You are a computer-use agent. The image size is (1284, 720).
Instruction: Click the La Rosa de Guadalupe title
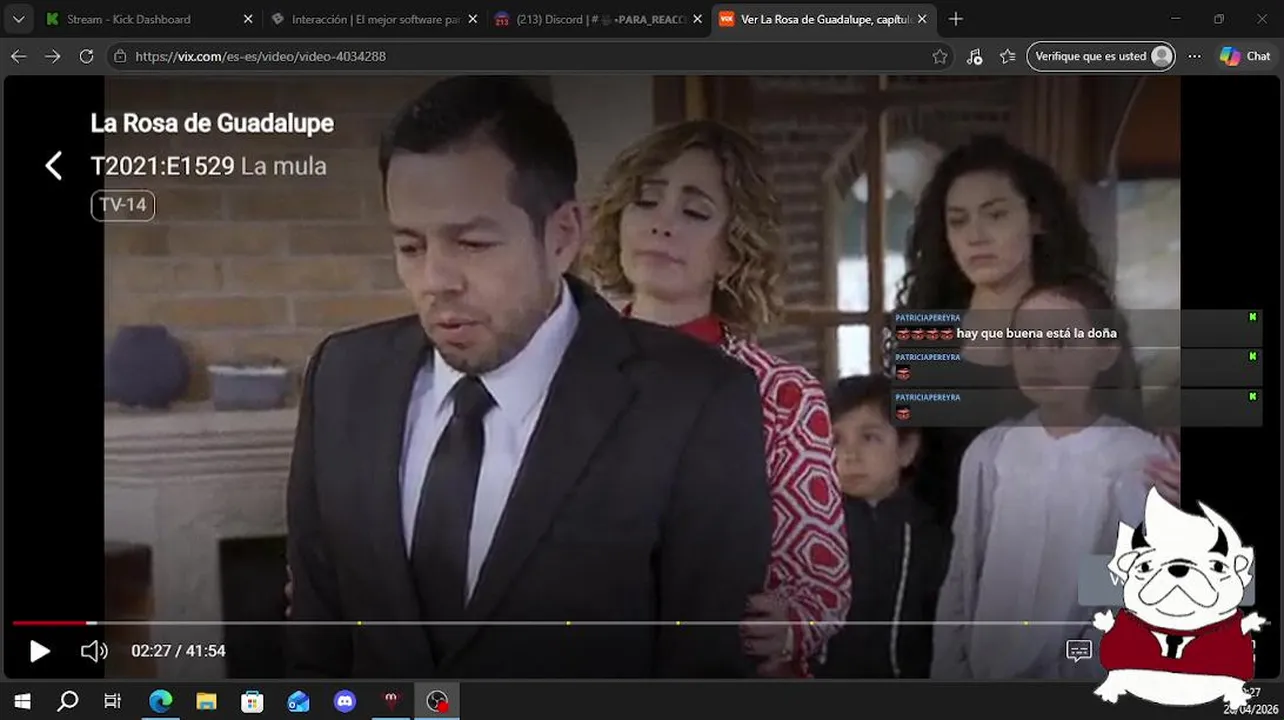pyautogui.click(x=212, y=124)
